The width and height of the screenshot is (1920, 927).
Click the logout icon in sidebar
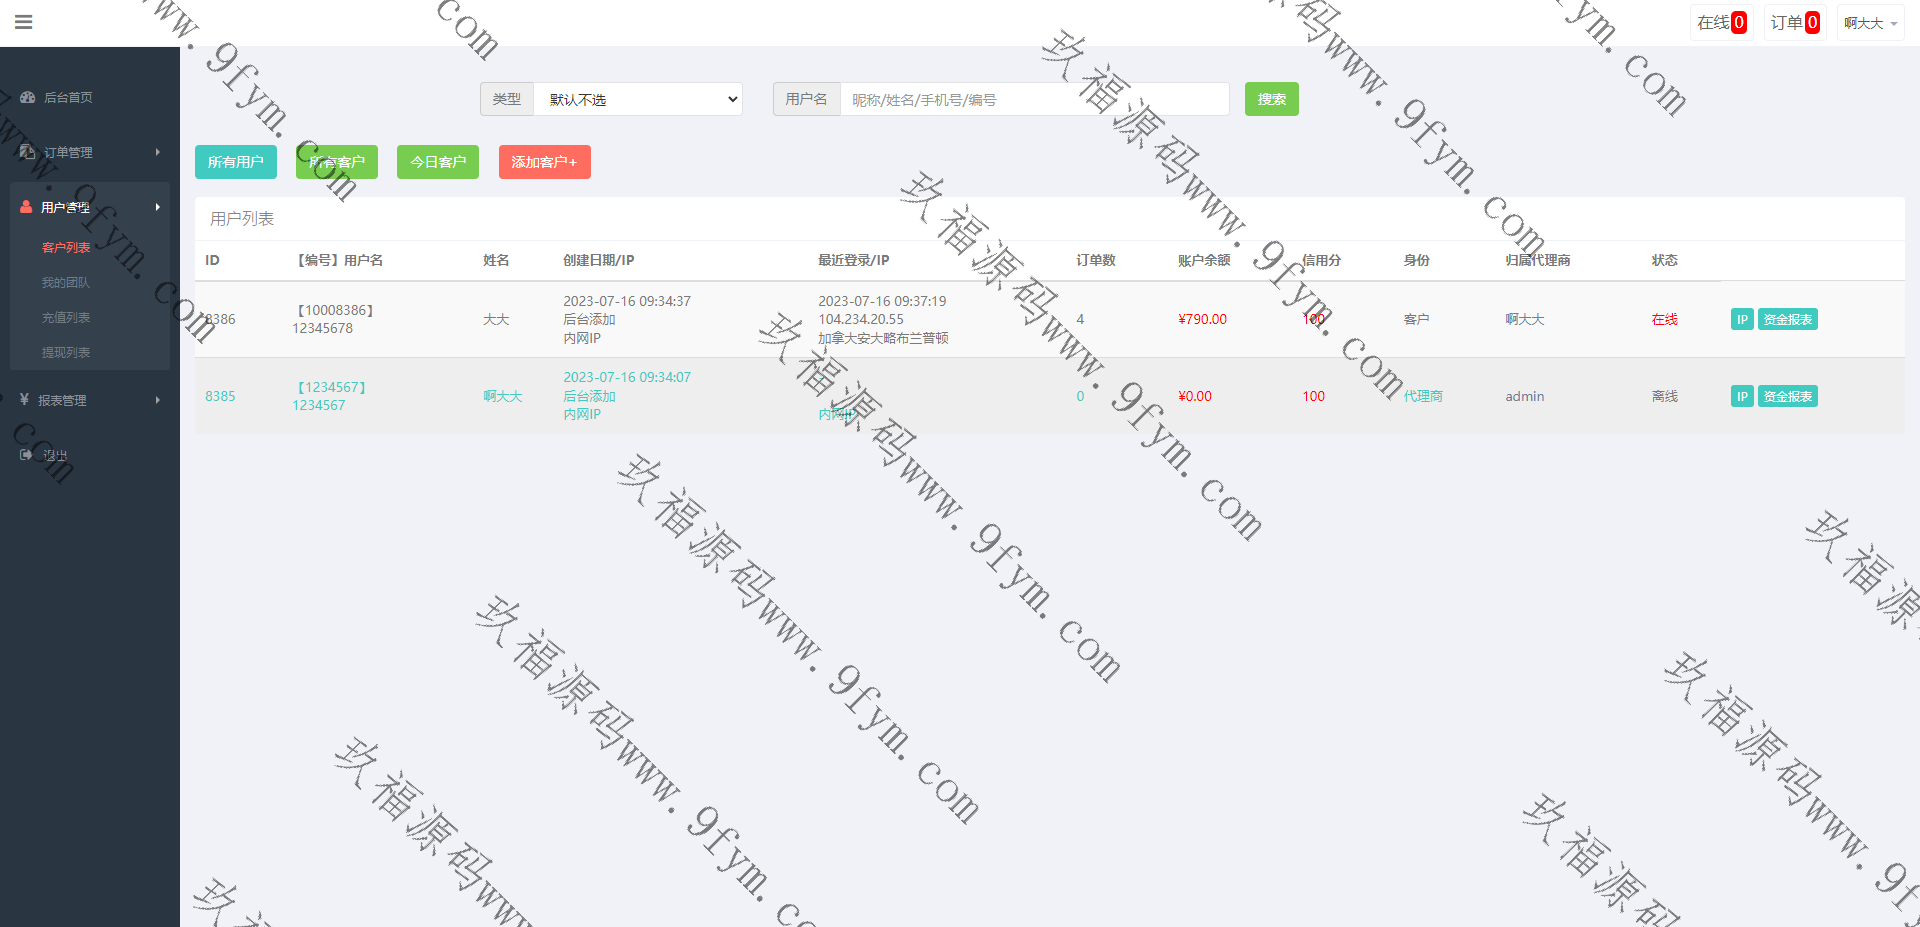point(26,455)
